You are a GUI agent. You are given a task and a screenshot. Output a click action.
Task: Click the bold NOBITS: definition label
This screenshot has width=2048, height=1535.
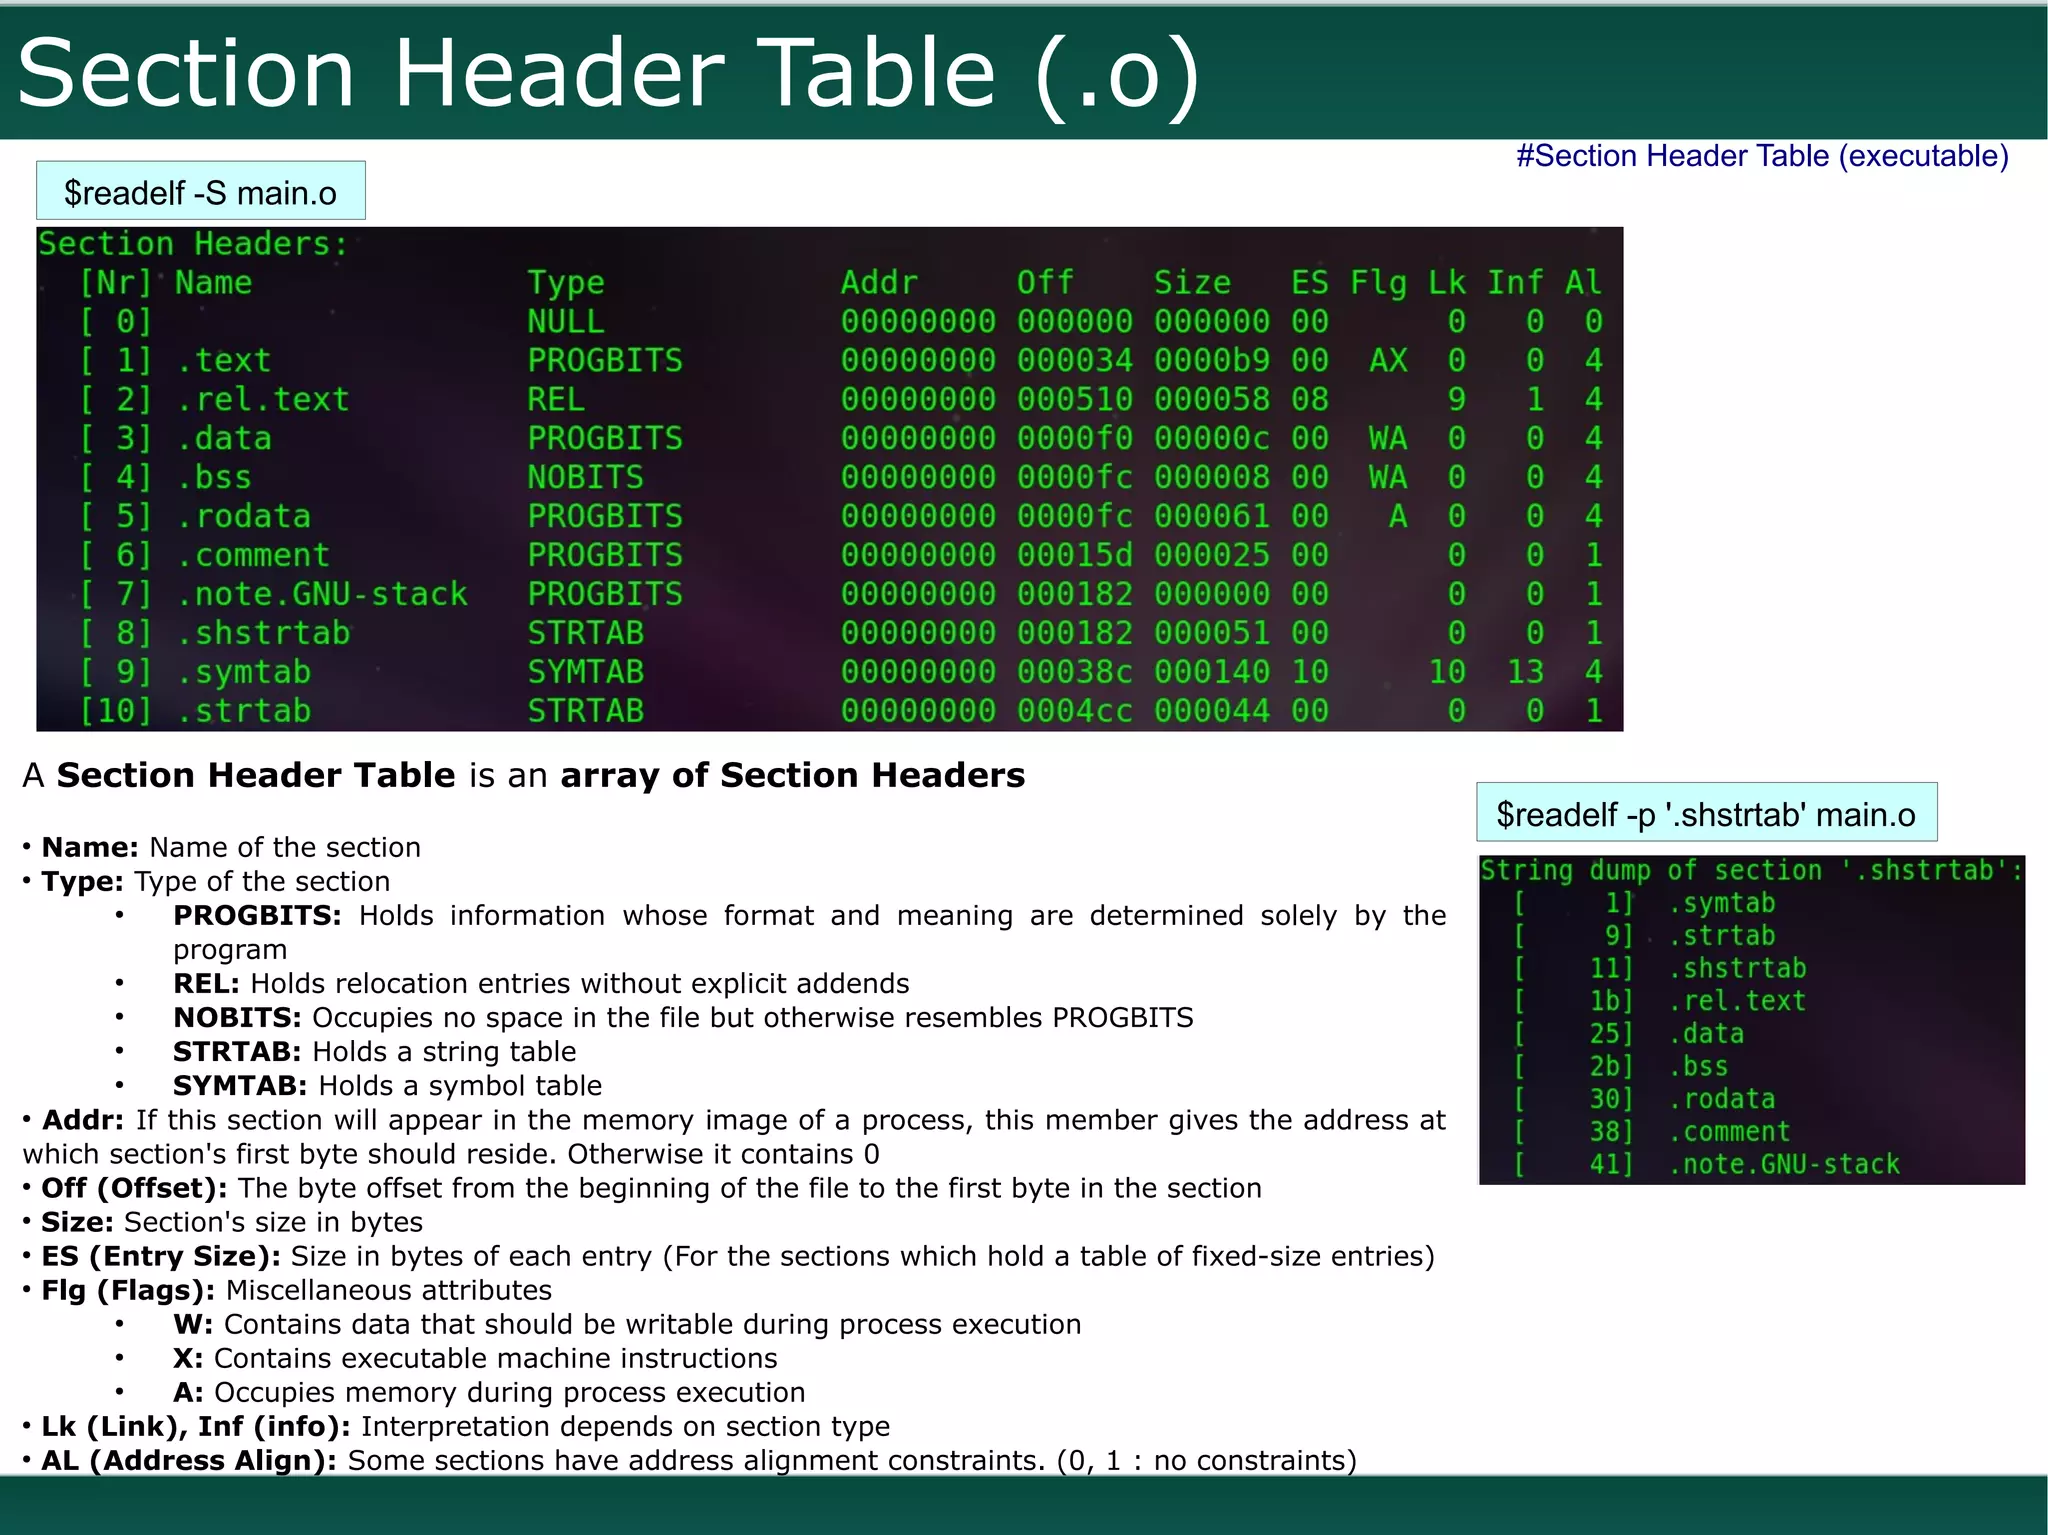[237, 1017]
